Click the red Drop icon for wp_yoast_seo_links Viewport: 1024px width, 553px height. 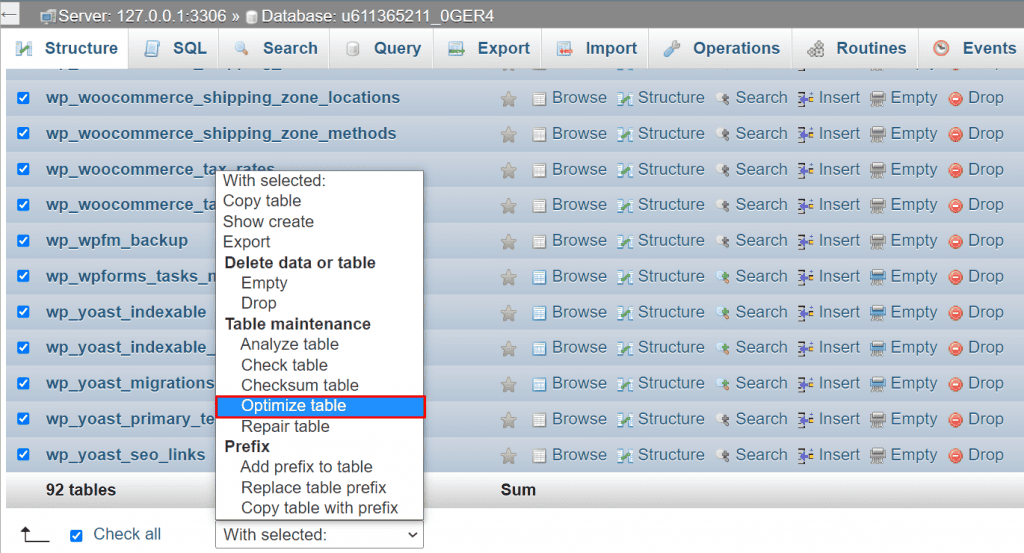click(955, 456)
